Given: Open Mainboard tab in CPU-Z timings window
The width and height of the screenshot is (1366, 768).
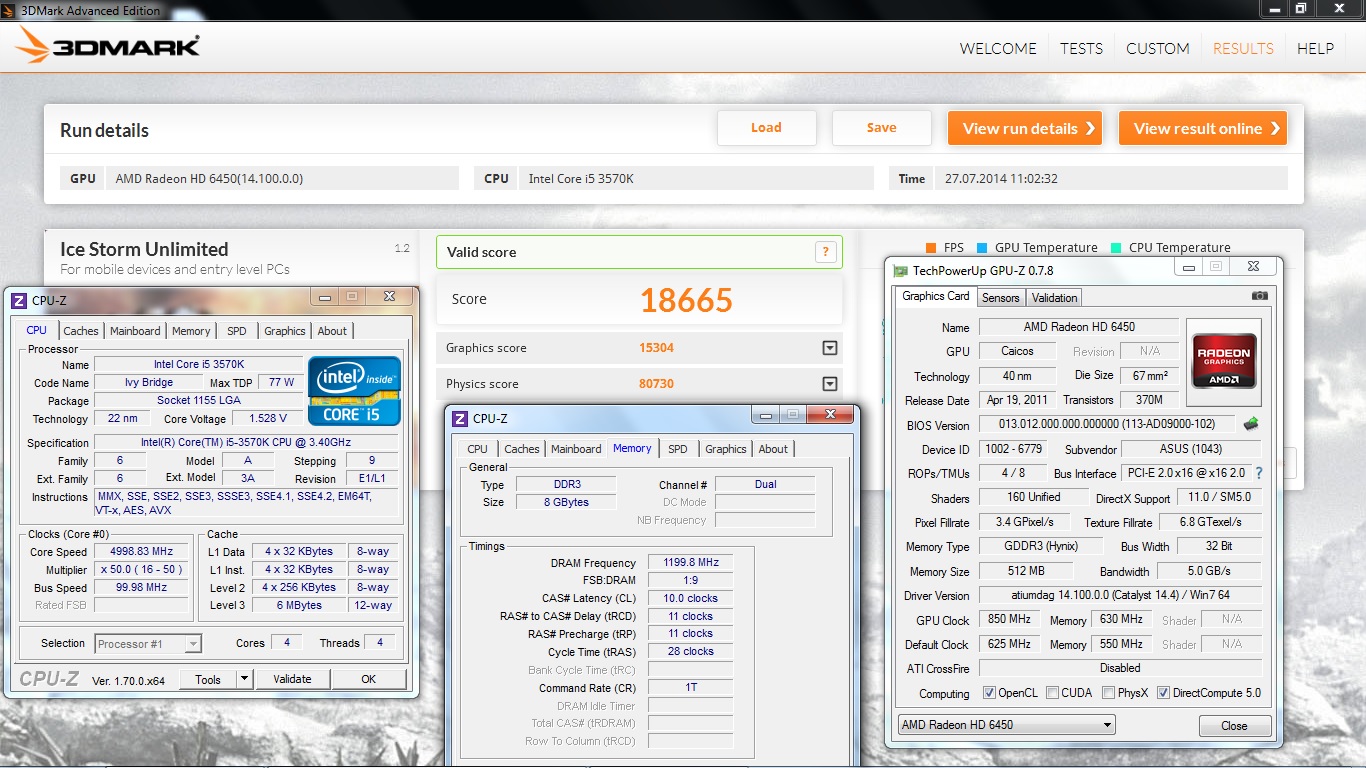Looking at the screenshot, I should [x=576, y=449].
